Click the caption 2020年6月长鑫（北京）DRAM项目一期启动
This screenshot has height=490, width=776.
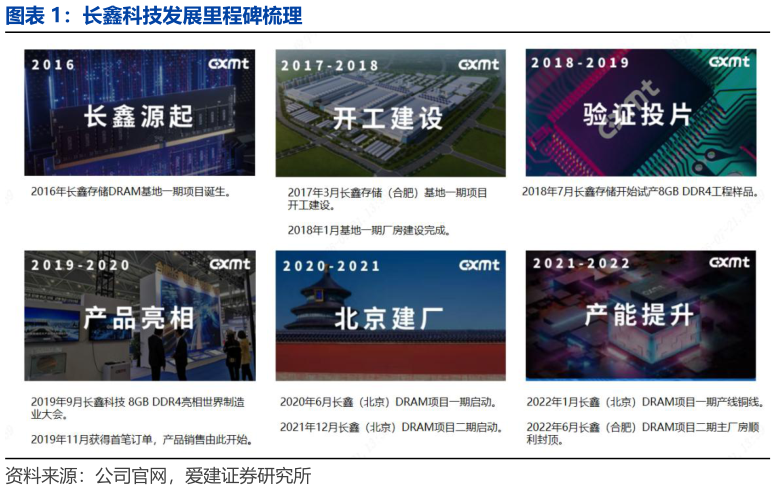point(388,402)
